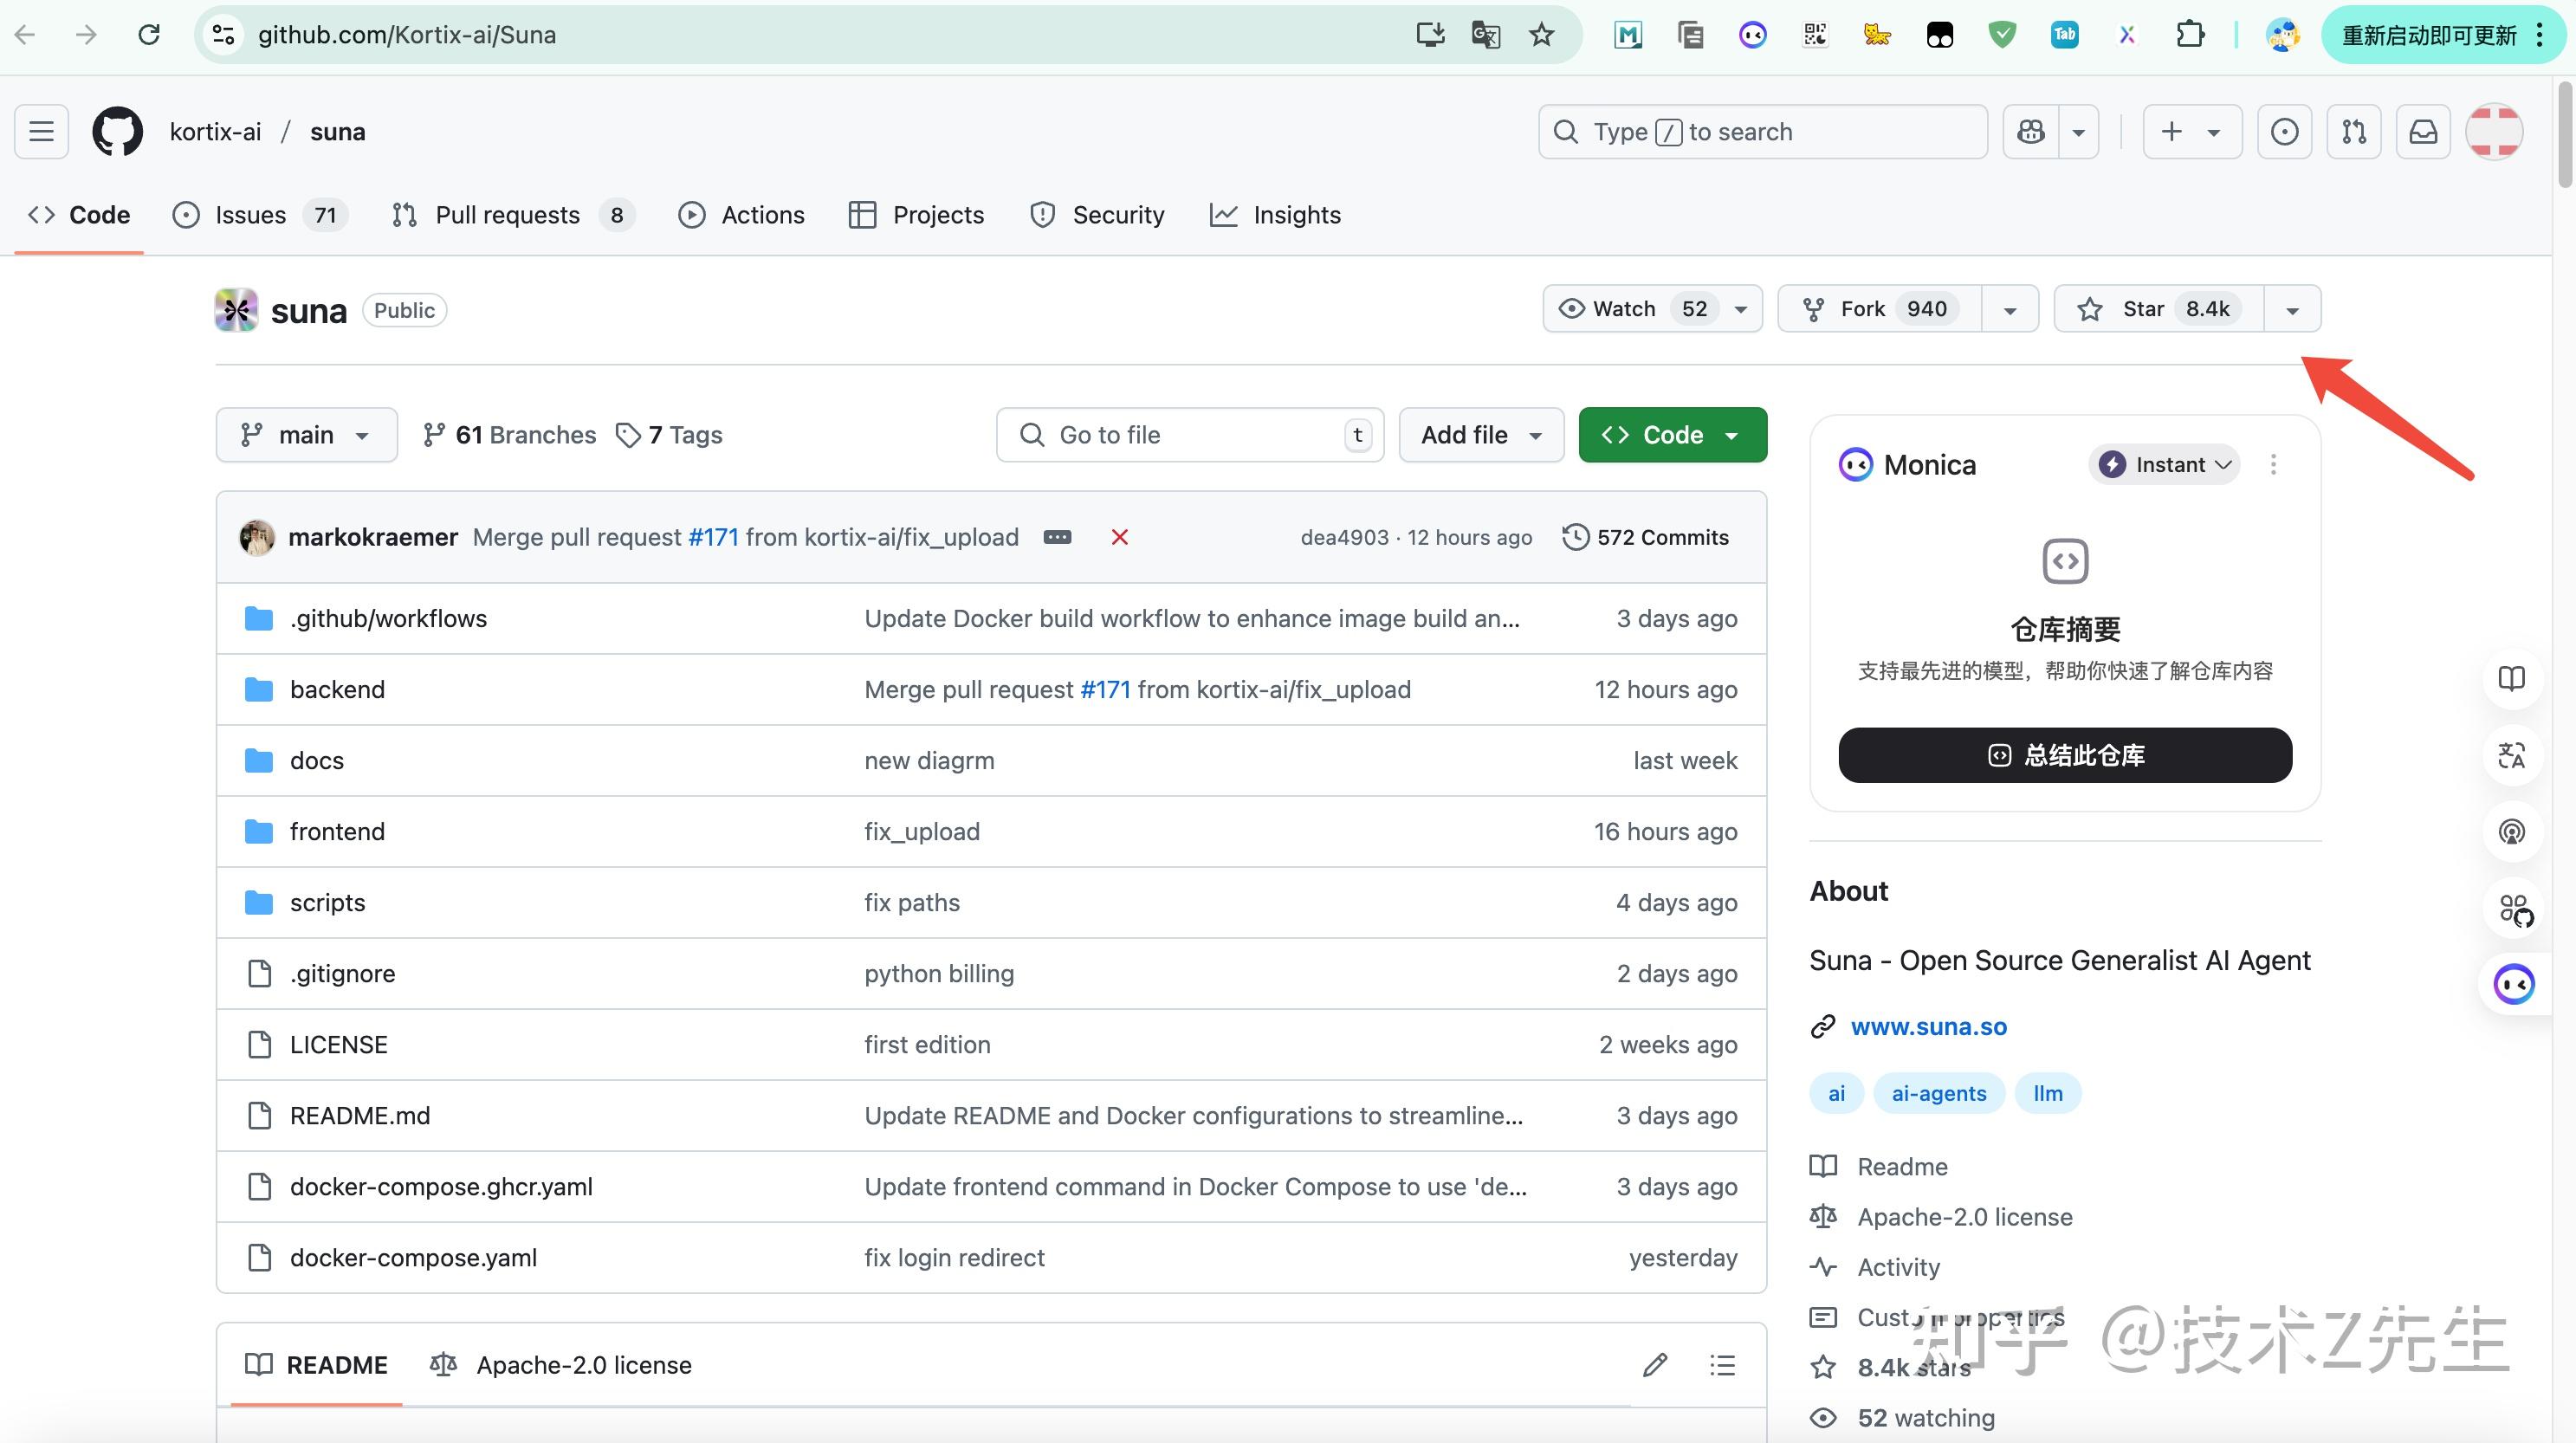Click the 总结此仓库 button
This screenshot has height=1443, width=2576.
2065,755
